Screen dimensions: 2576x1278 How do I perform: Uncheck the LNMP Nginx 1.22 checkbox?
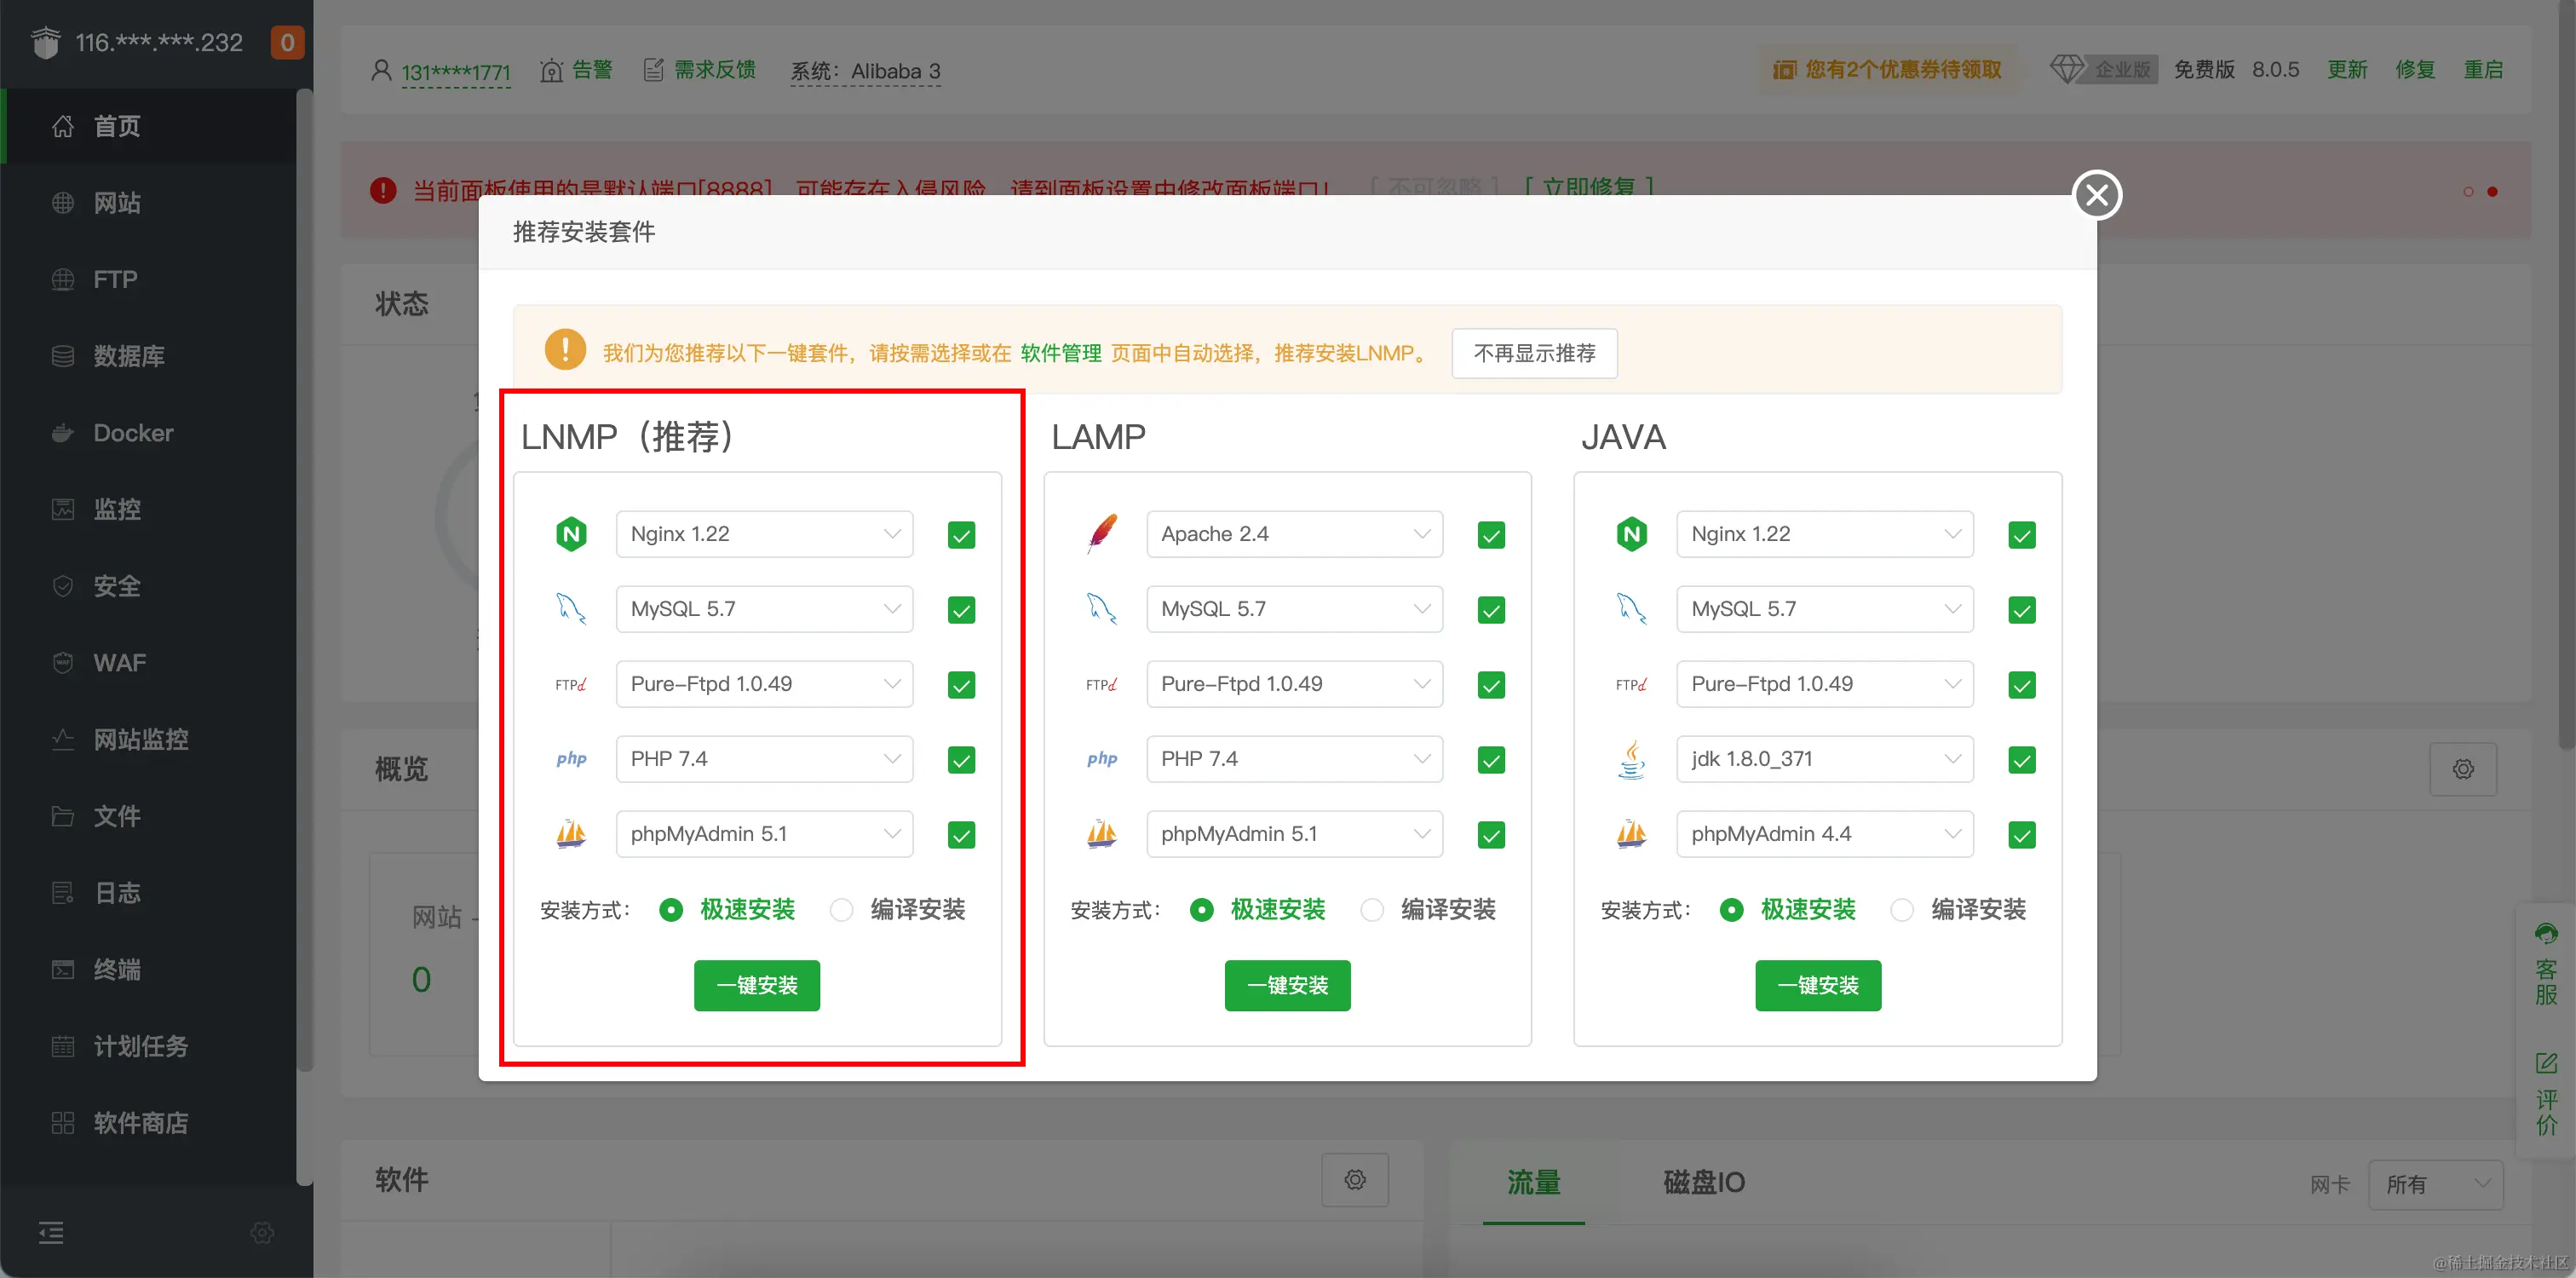click(961, 535)
